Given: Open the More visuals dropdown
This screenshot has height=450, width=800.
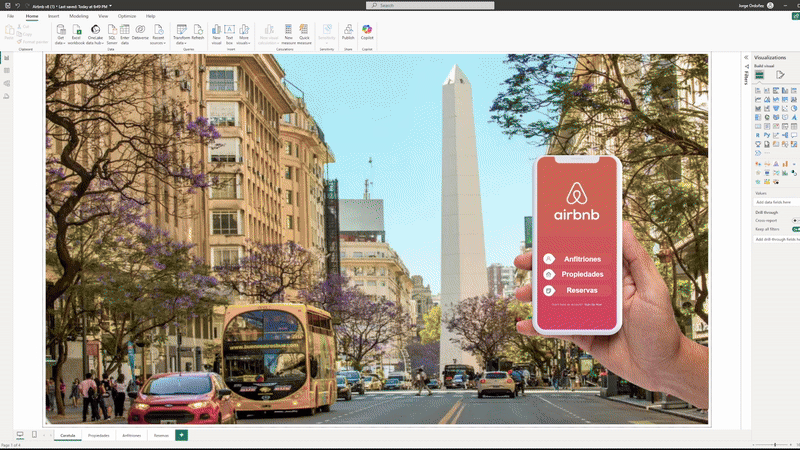Looking at the screenshot, I should (244, 33).
